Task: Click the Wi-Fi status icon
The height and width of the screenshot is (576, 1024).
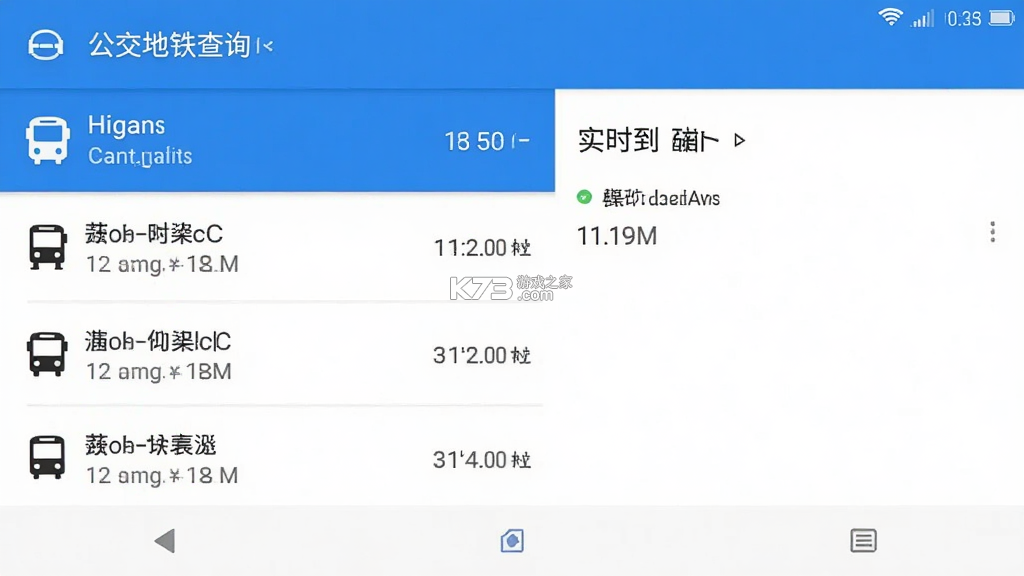Action: 890,17
